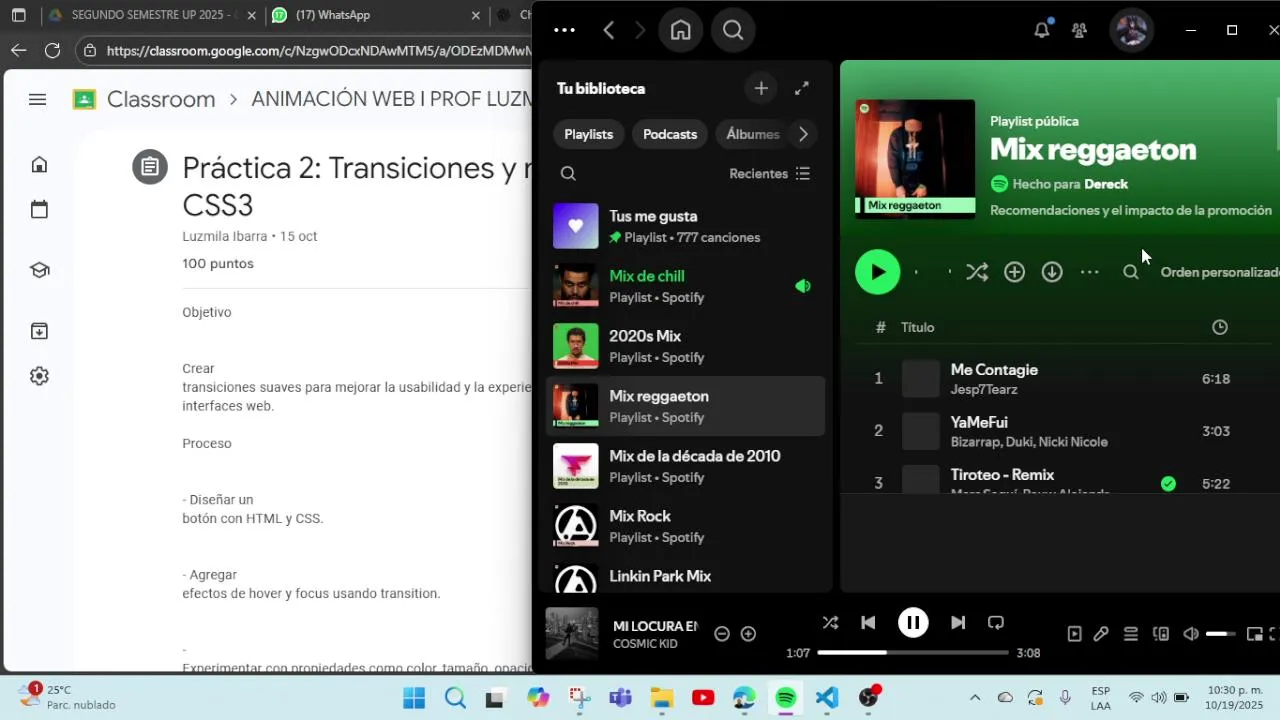Open the Mix Rock playlist
Screen dimensions: 1280x720
click(x=686, y=526)
